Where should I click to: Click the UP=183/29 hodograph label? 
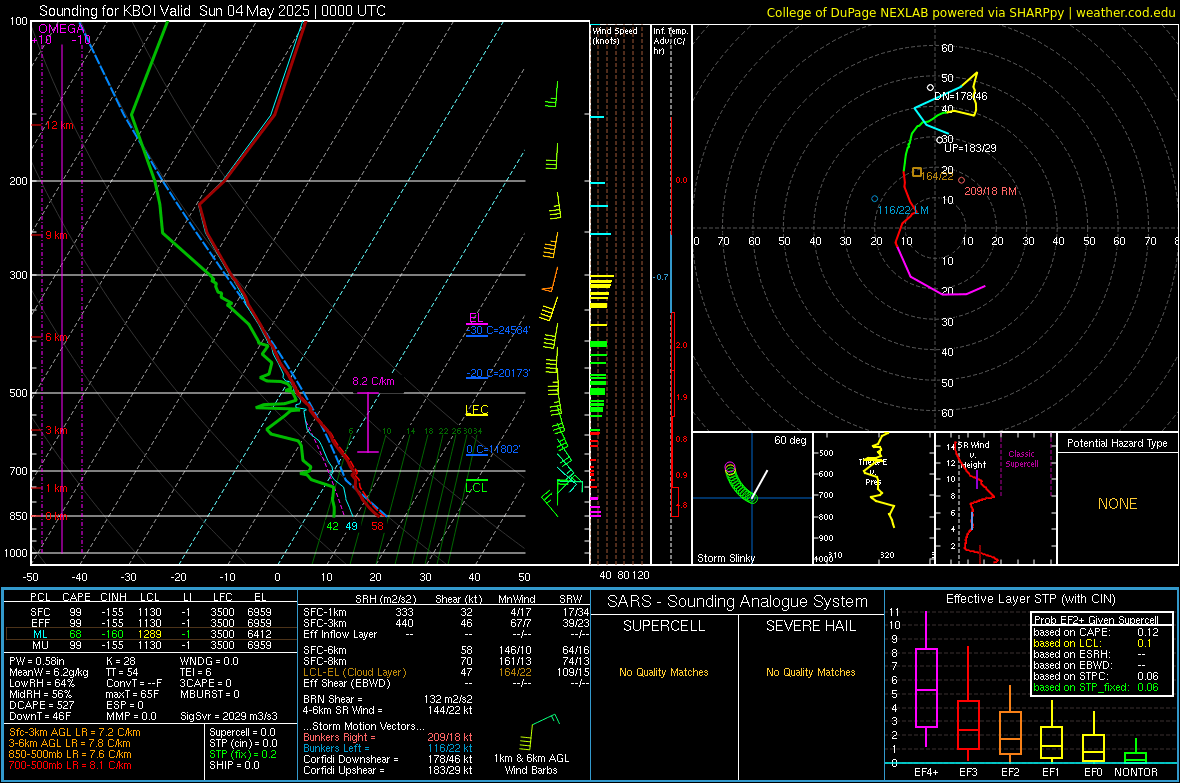(970, 148)
